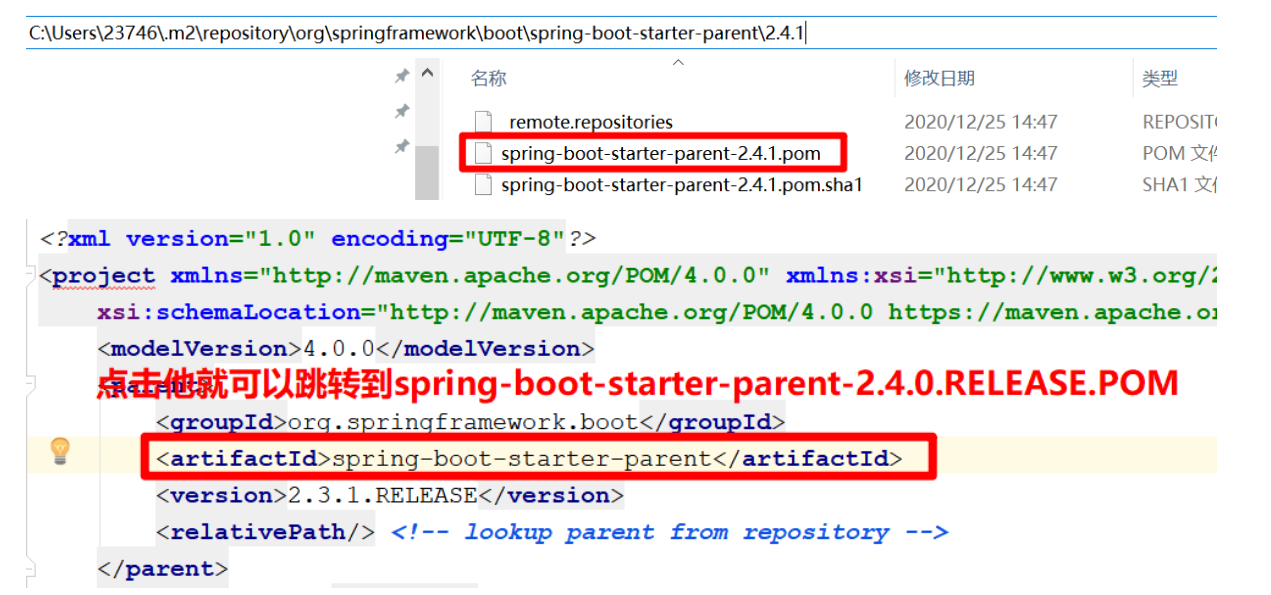Click the middle pin icon in sidebar

coord(401,111)
